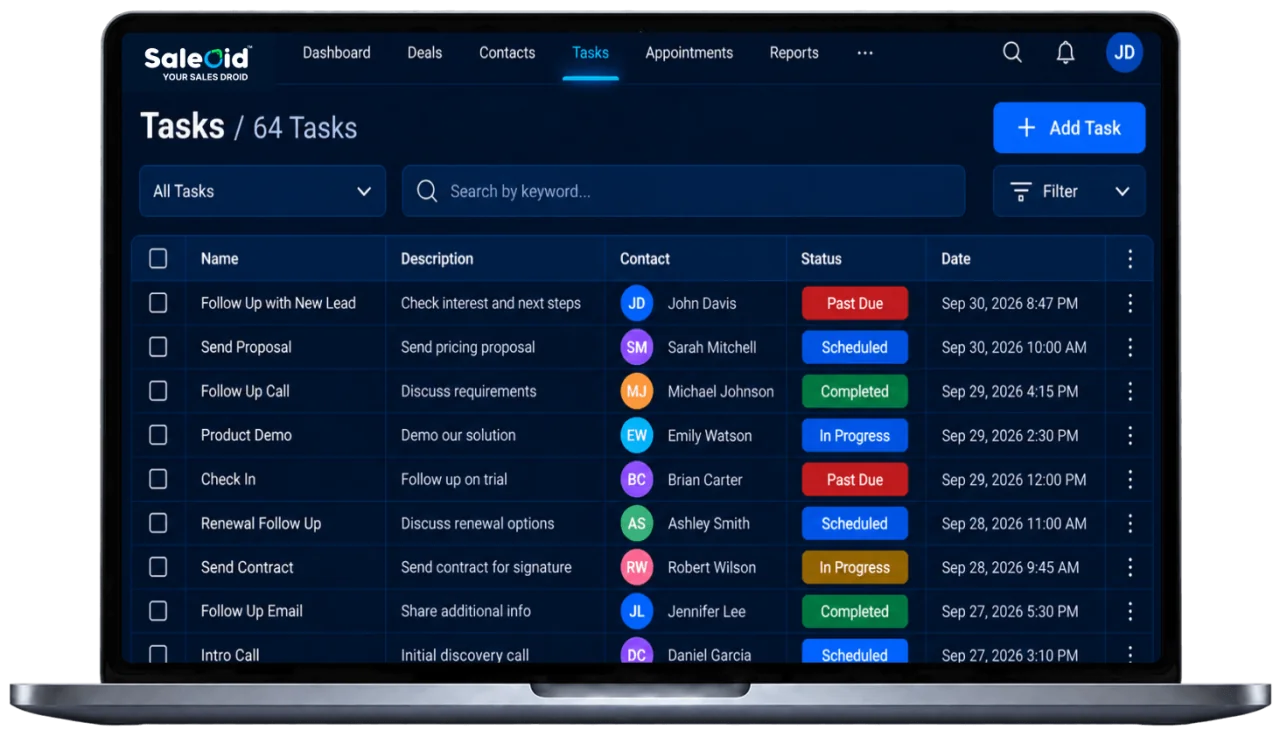Open row menu for Follow Up Email
This screenshot has width=1280, height=730.
[x=1130, y=611]
